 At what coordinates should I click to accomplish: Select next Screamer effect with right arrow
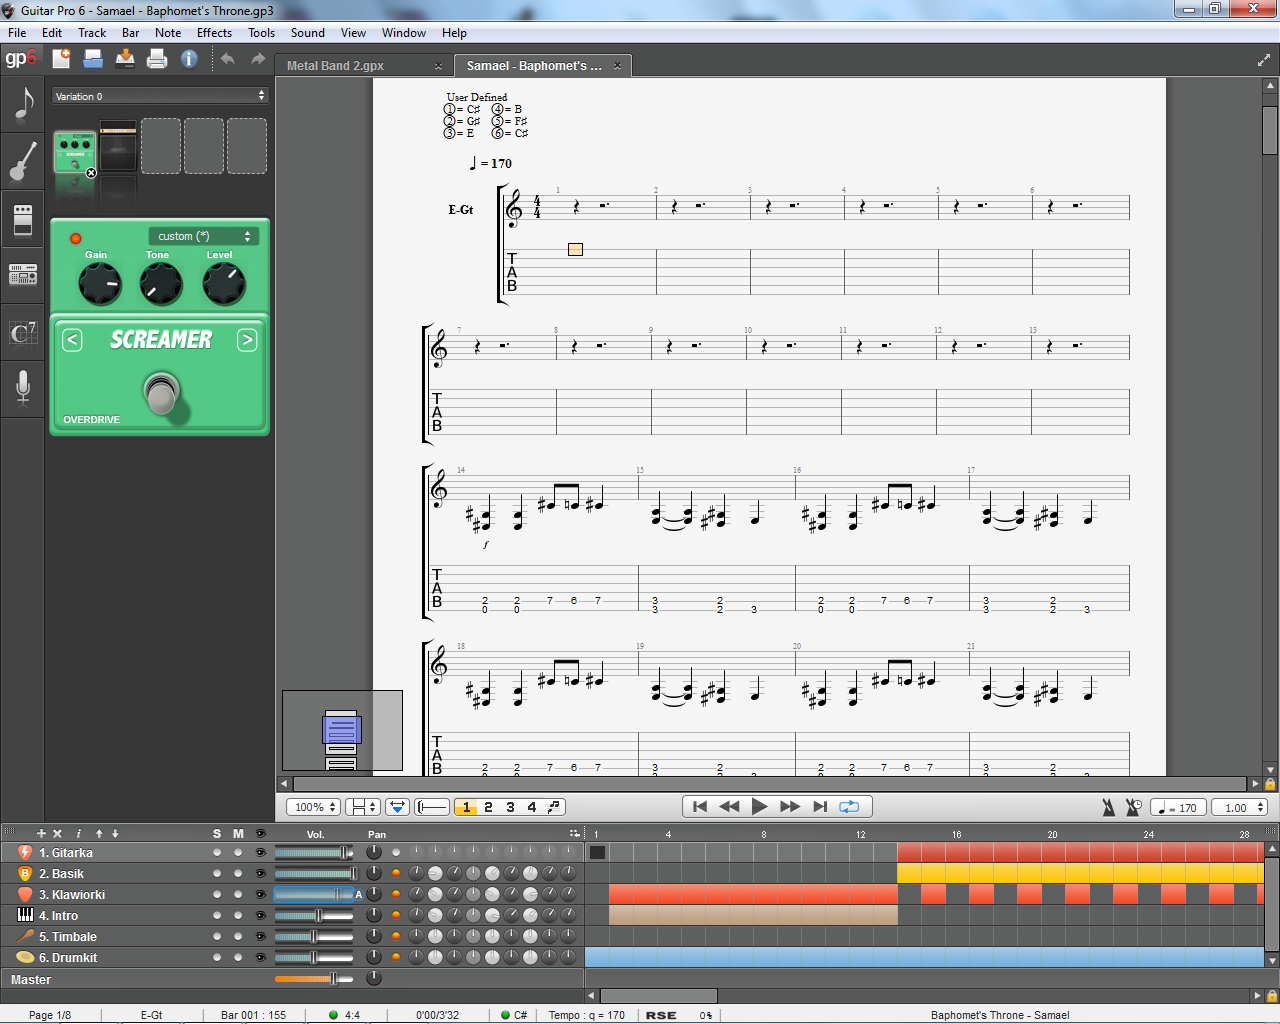pos(247,340)
